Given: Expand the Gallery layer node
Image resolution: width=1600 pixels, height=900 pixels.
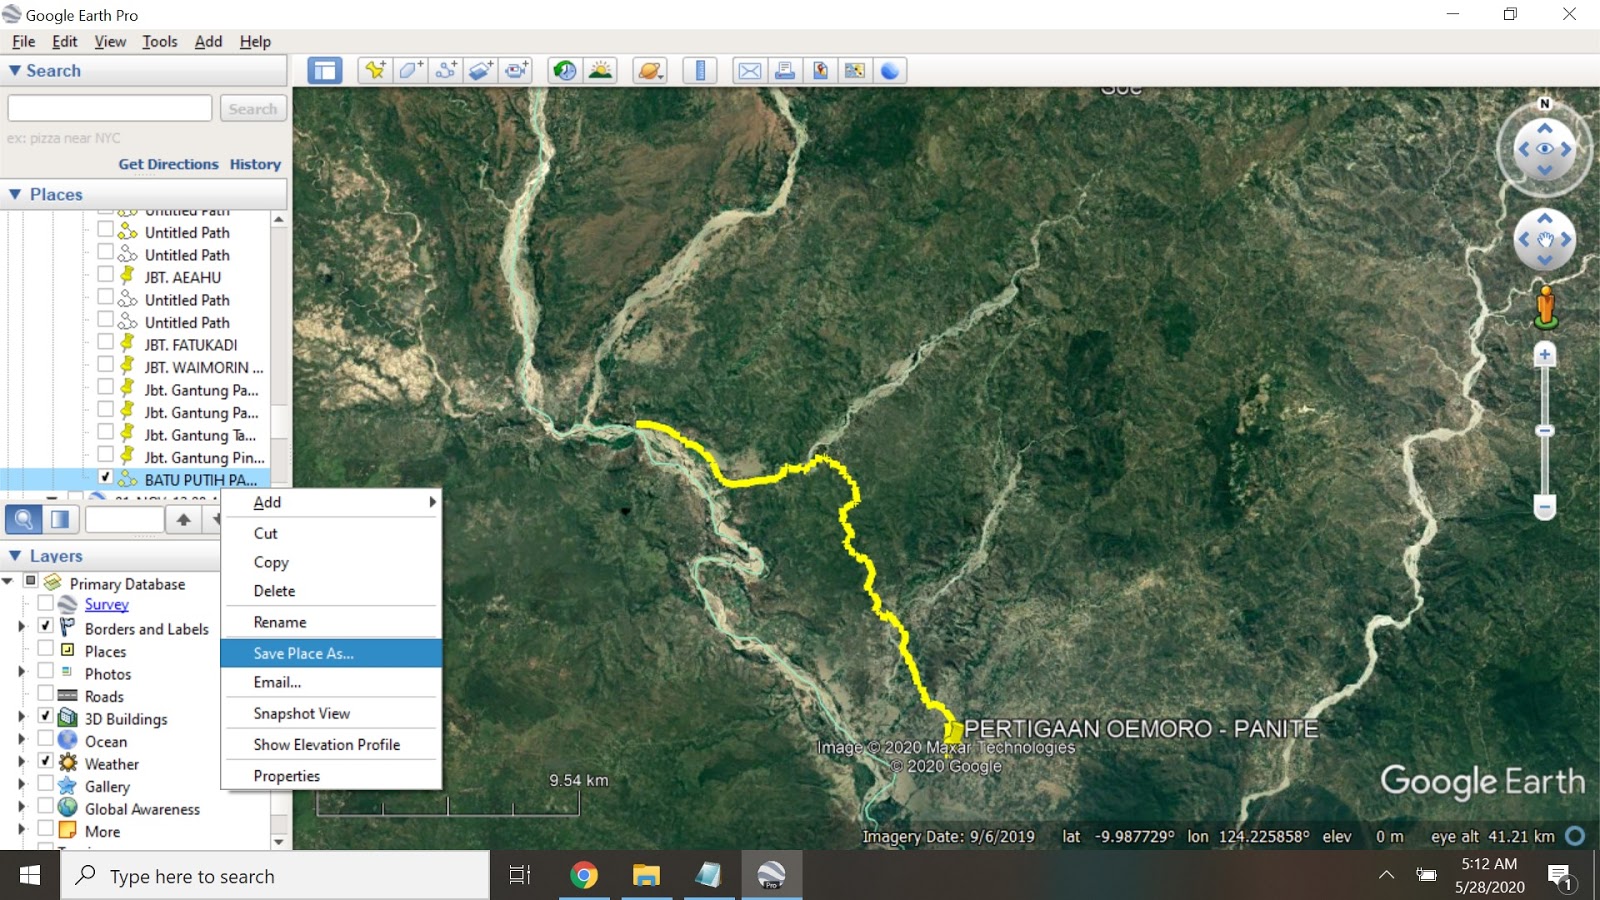Looking at the screenshot, I should [x=21, y=785].
